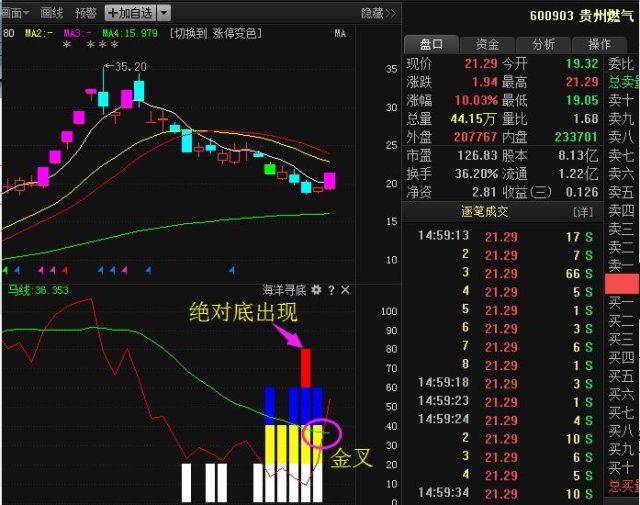Viewport: 640px width, 505px height.
Task: Expand the 加自选 dropdown arrow
Action: coord(164,13)
